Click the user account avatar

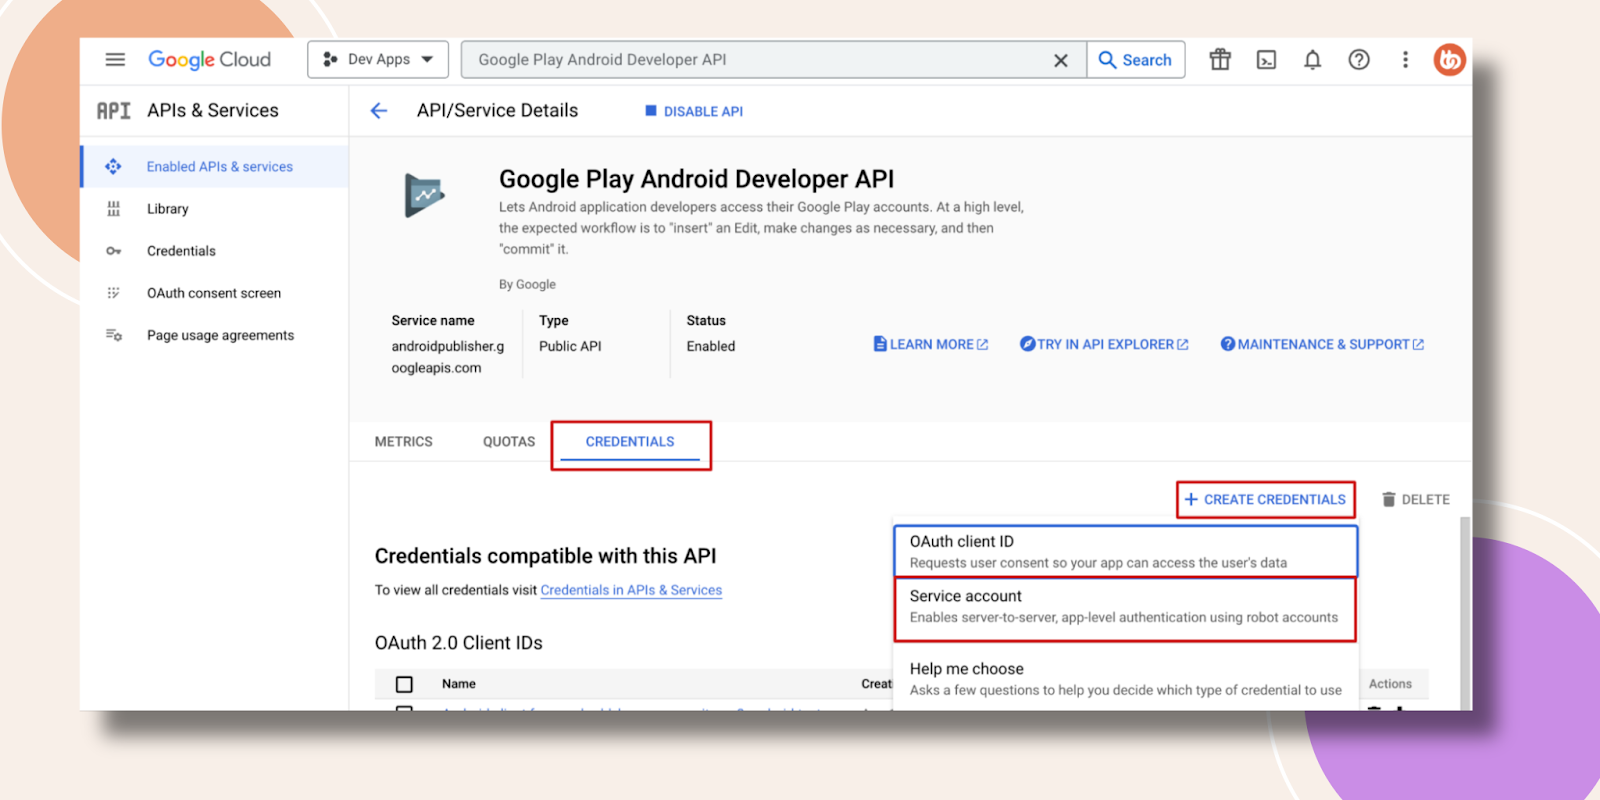pyautogui.click(x=1449, y=60)
